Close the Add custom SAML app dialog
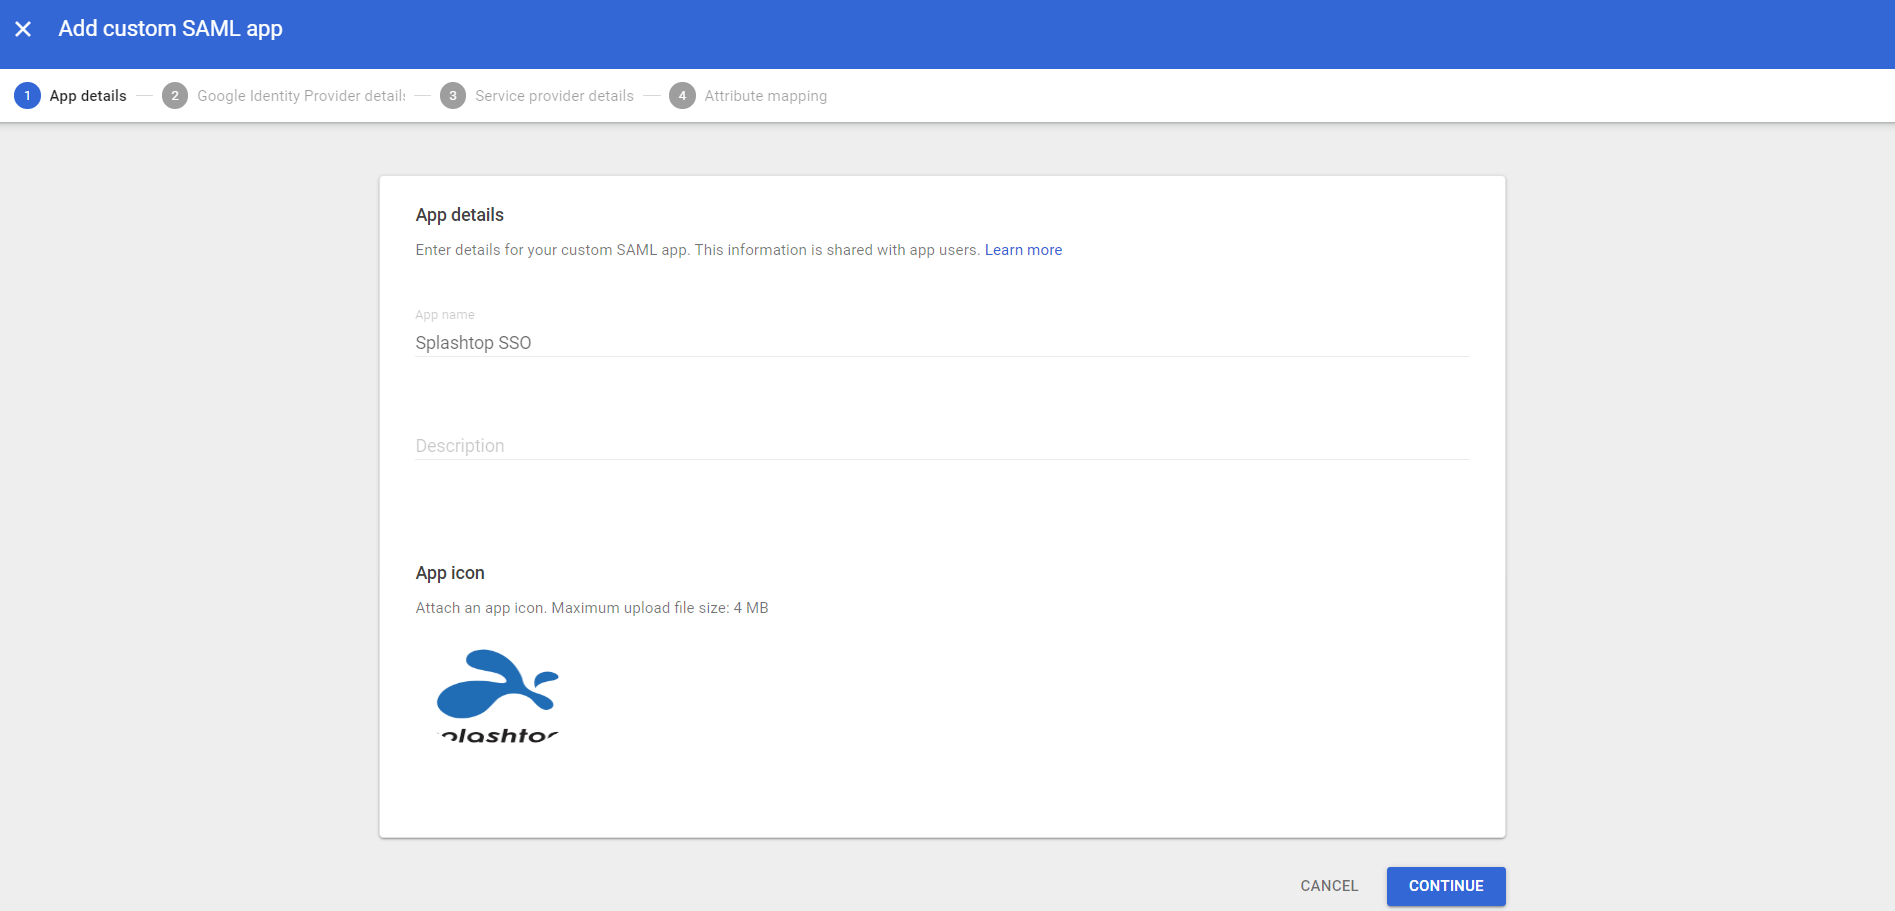This screenshot has width=1895, height=911. [x=23, y=29]
